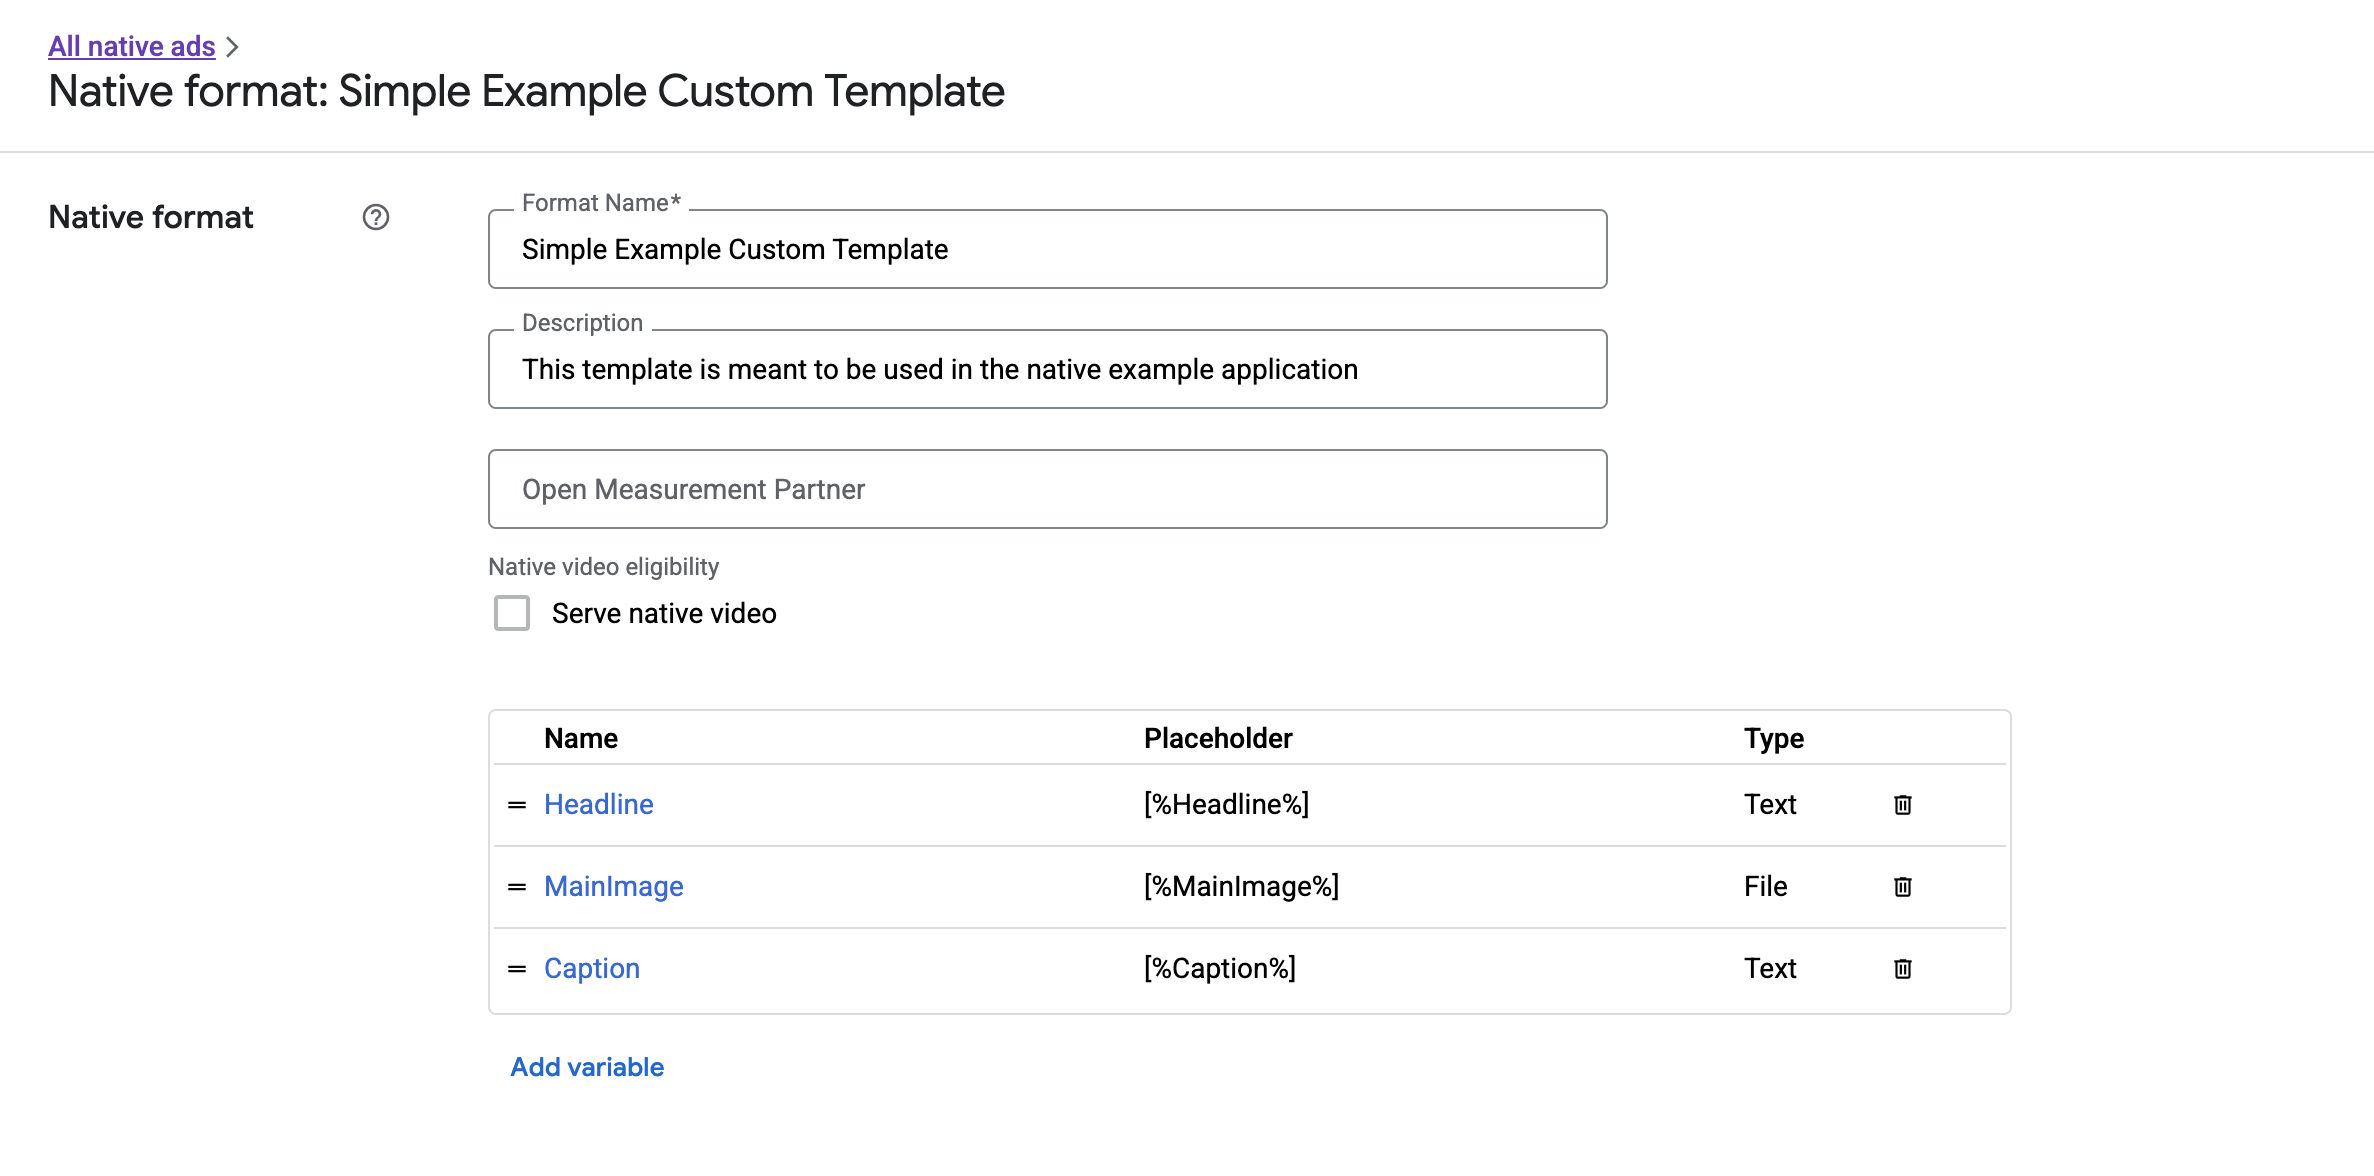Viewport: 2374px width, 1176px height.
Task: Open the Headline variable link
Action: [598, 805]
